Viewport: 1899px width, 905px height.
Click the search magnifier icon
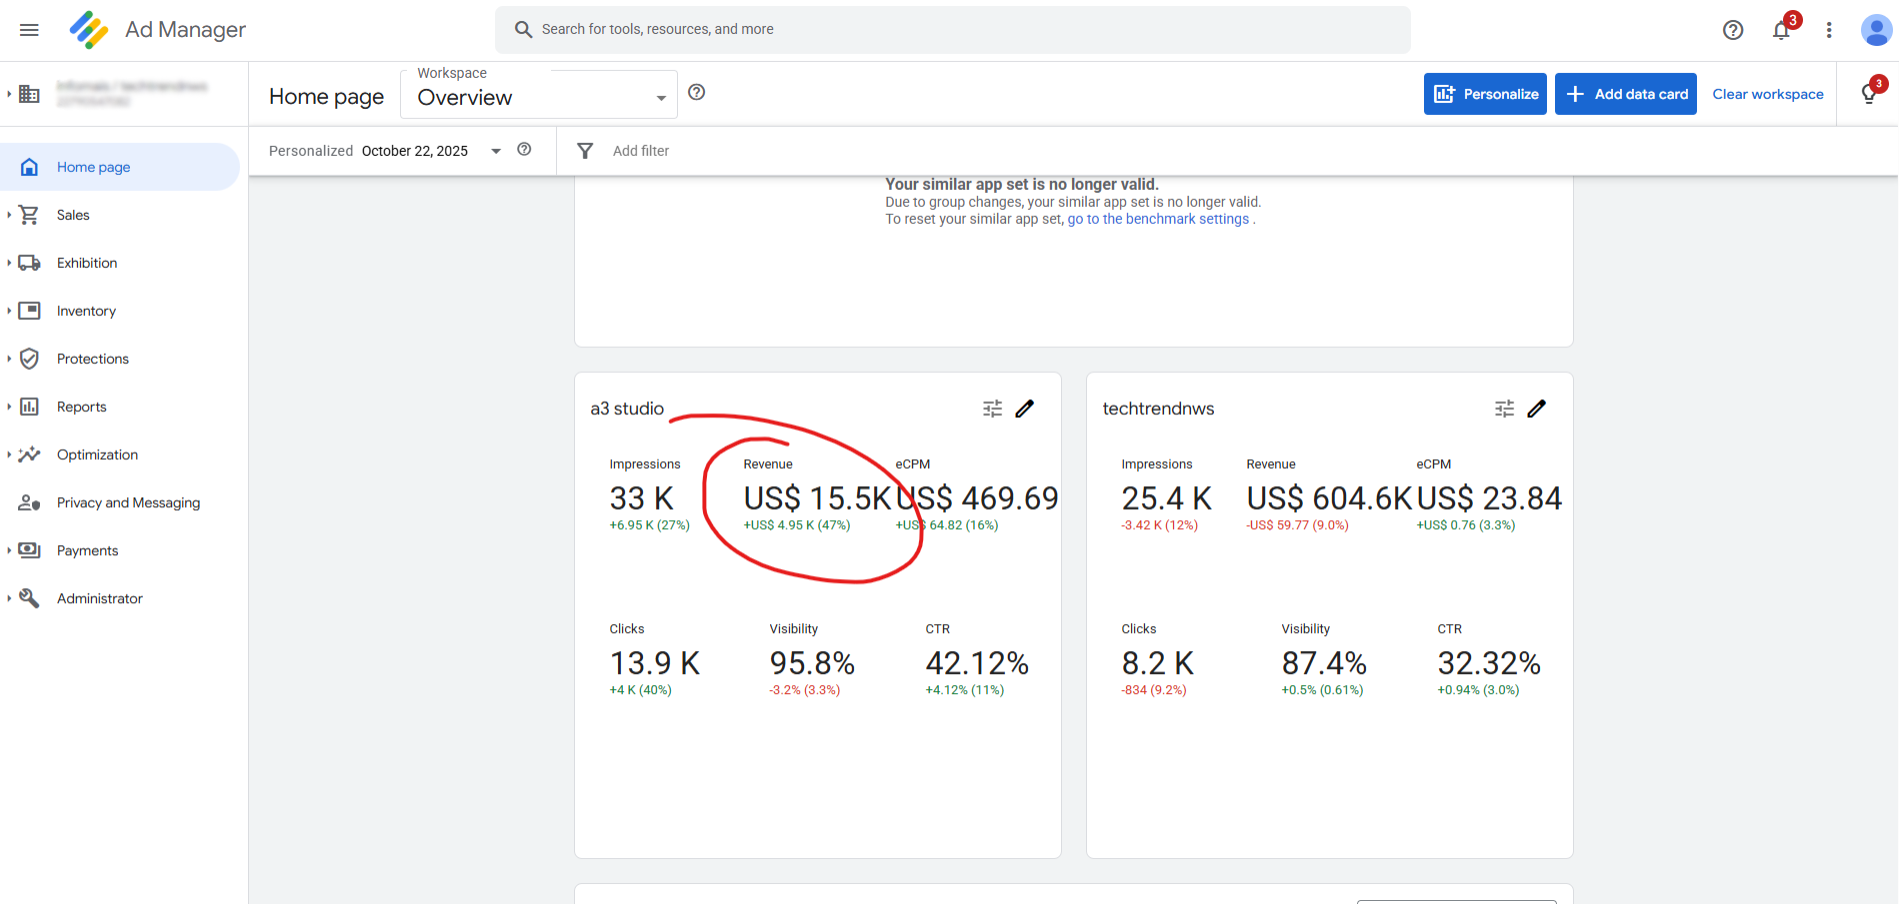pyautogui.click(x=523, y=29)
